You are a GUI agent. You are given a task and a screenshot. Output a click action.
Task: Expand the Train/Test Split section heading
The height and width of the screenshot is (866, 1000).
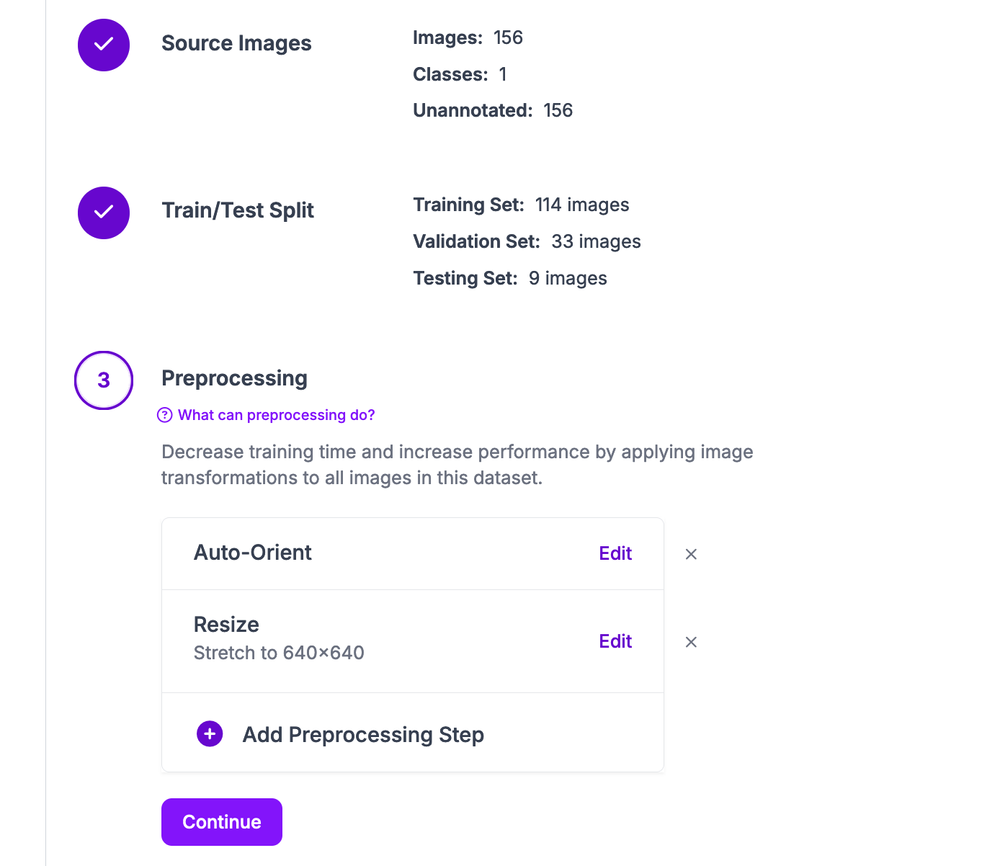coord(238,211)
